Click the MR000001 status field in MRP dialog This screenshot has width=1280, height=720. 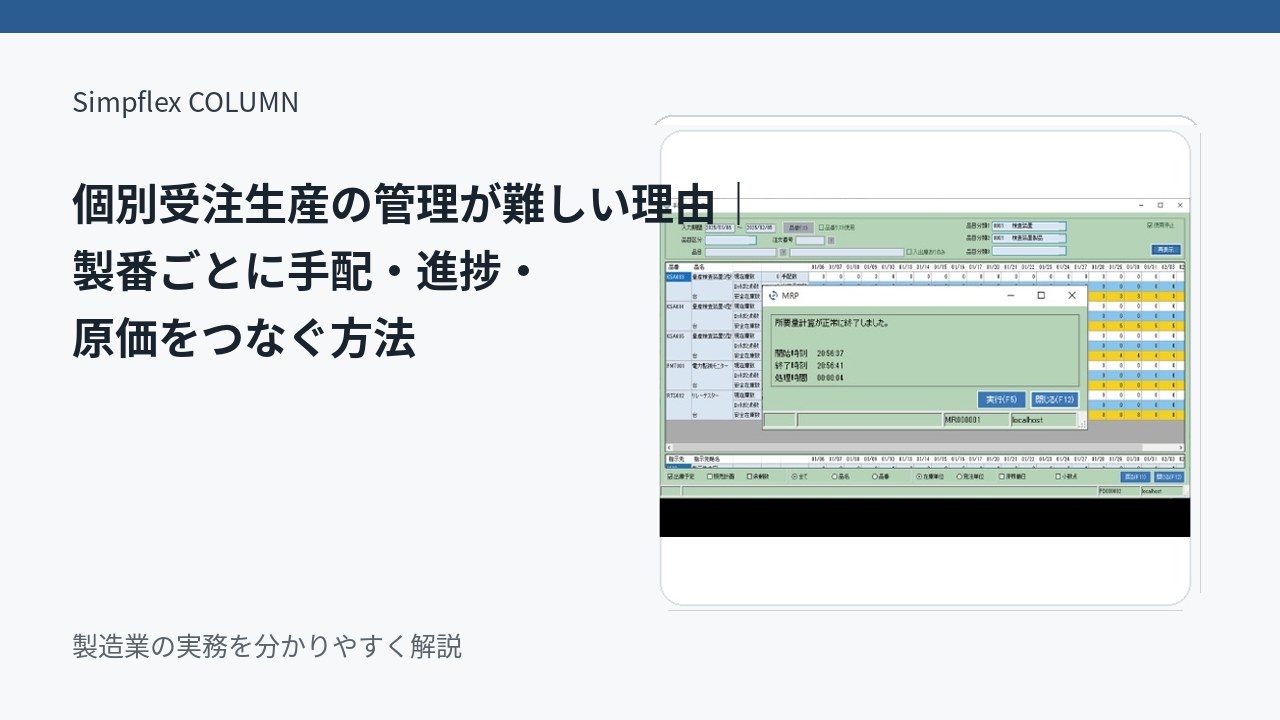coord(975,420)
